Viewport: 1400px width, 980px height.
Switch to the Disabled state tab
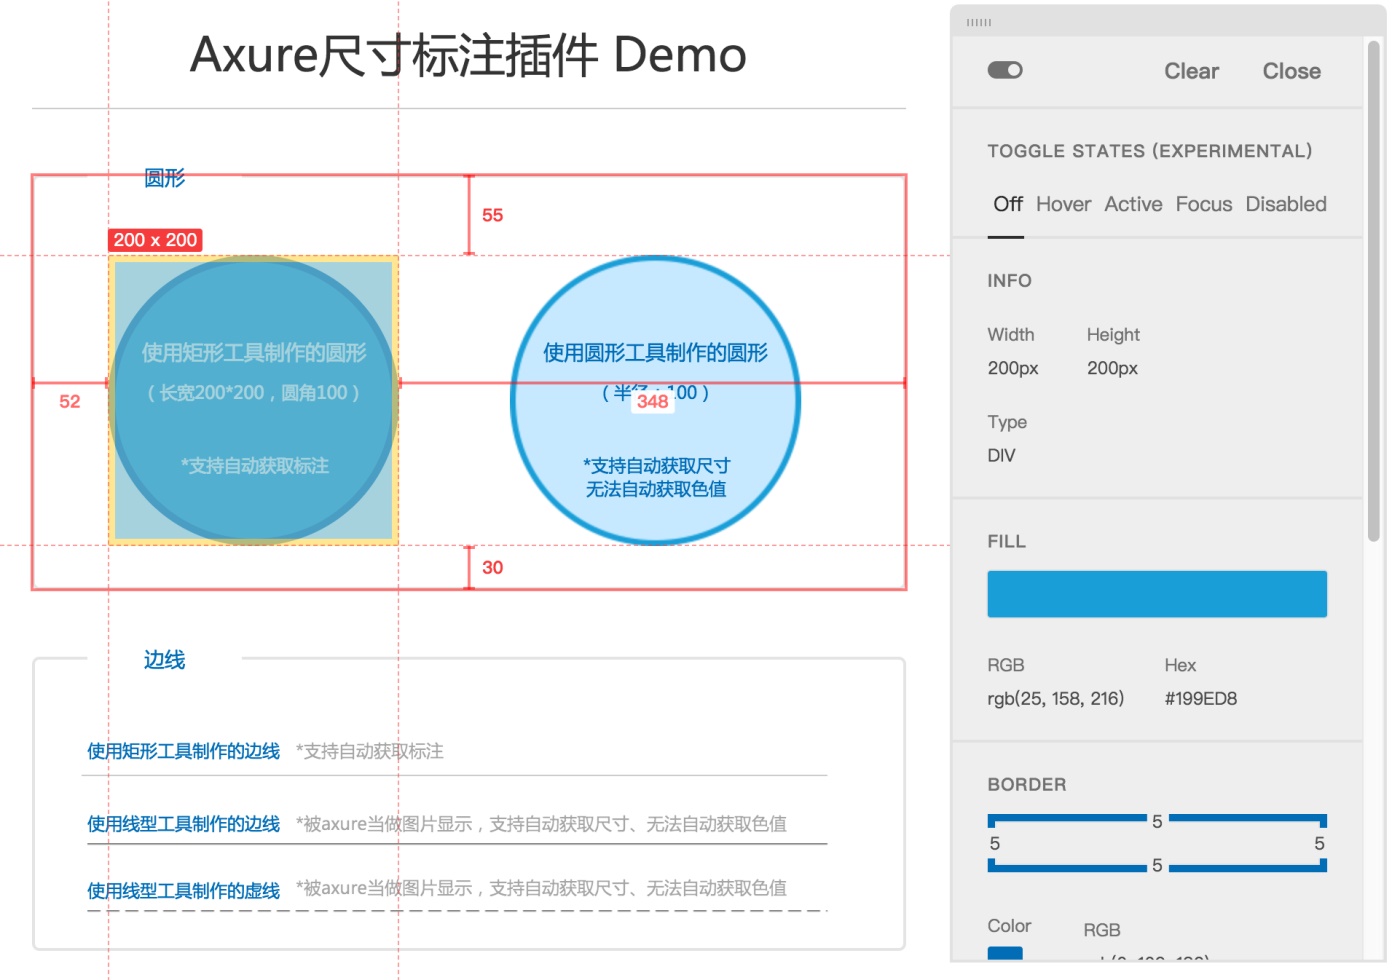tap(1286, 204)
